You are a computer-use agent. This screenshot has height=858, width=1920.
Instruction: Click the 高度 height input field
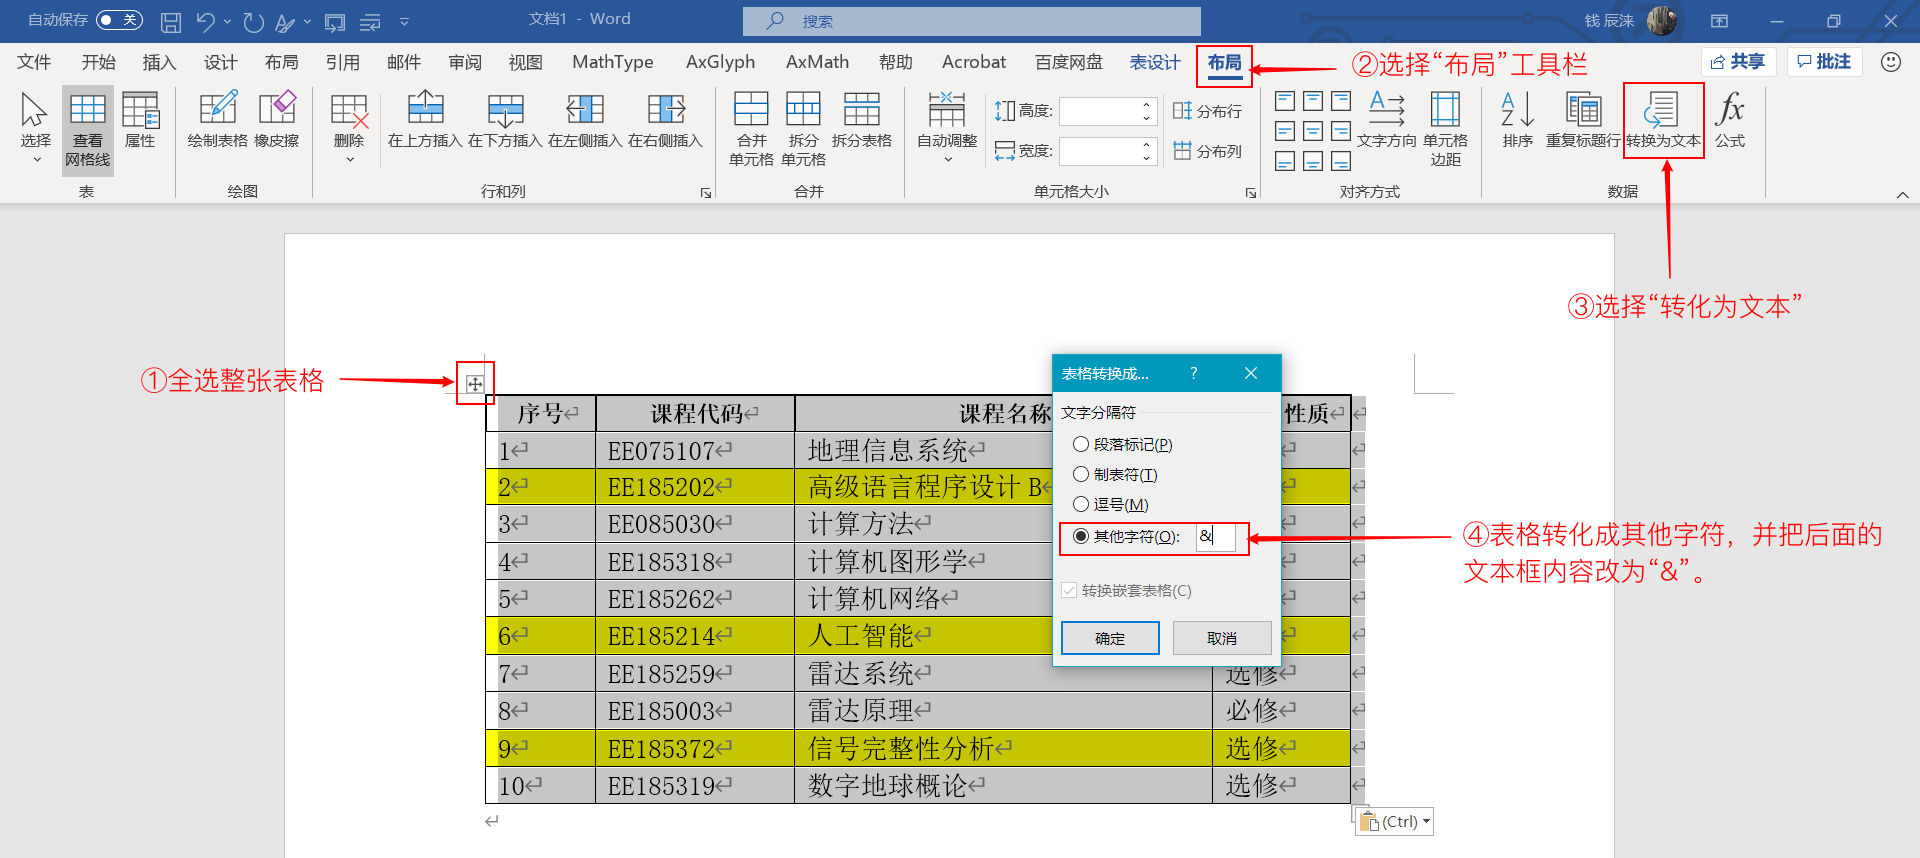point(1098,111)
